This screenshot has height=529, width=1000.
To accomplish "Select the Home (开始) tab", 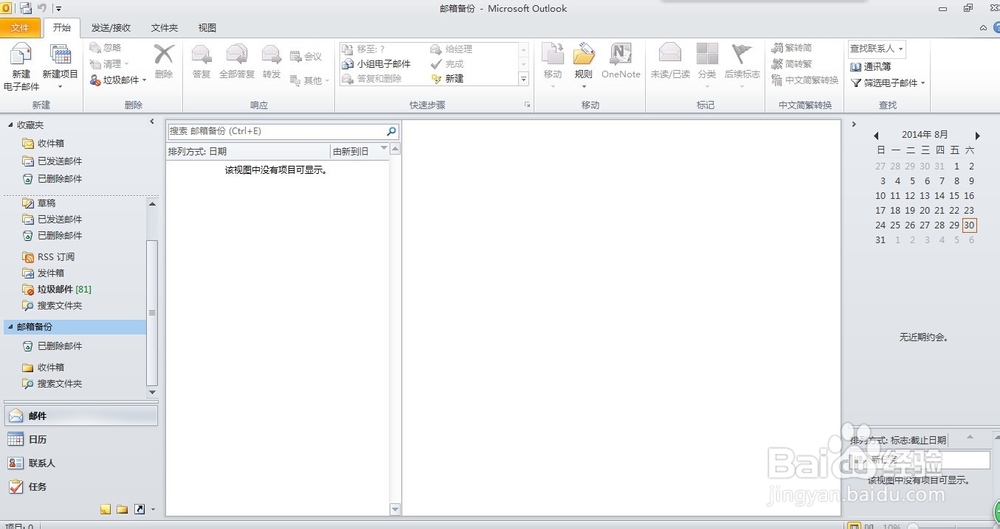I will [x=62, y=27].
